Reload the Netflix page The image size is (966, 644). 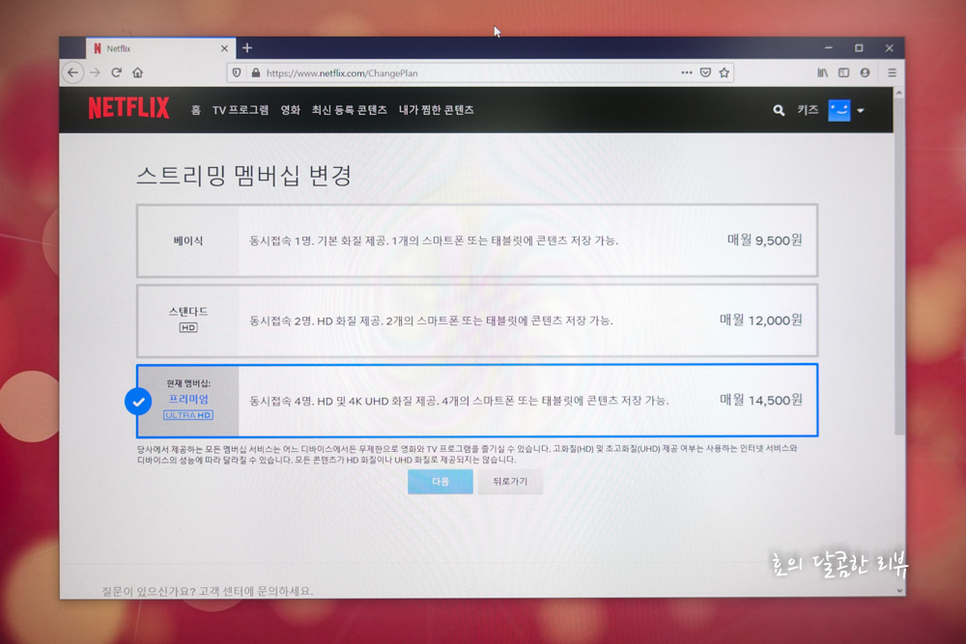point(116,73)
